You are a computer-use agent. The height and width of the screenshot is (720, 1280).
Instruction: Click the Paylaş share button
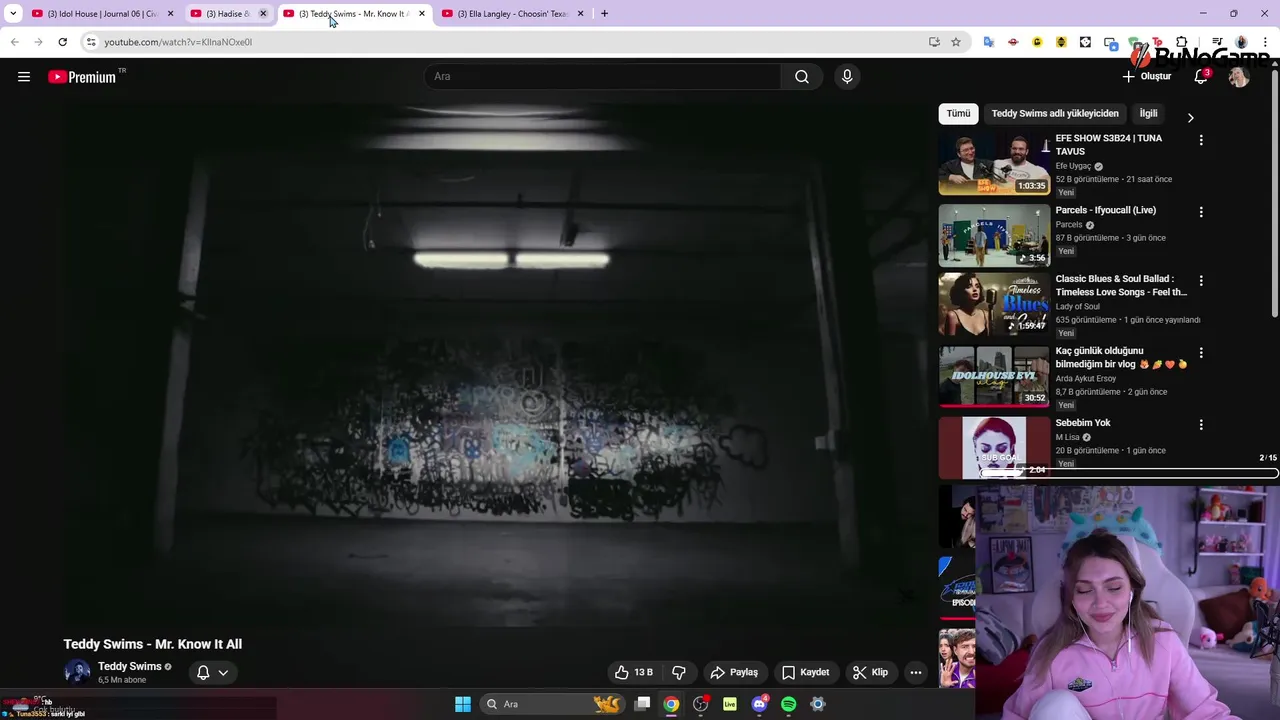coord(735,672)
